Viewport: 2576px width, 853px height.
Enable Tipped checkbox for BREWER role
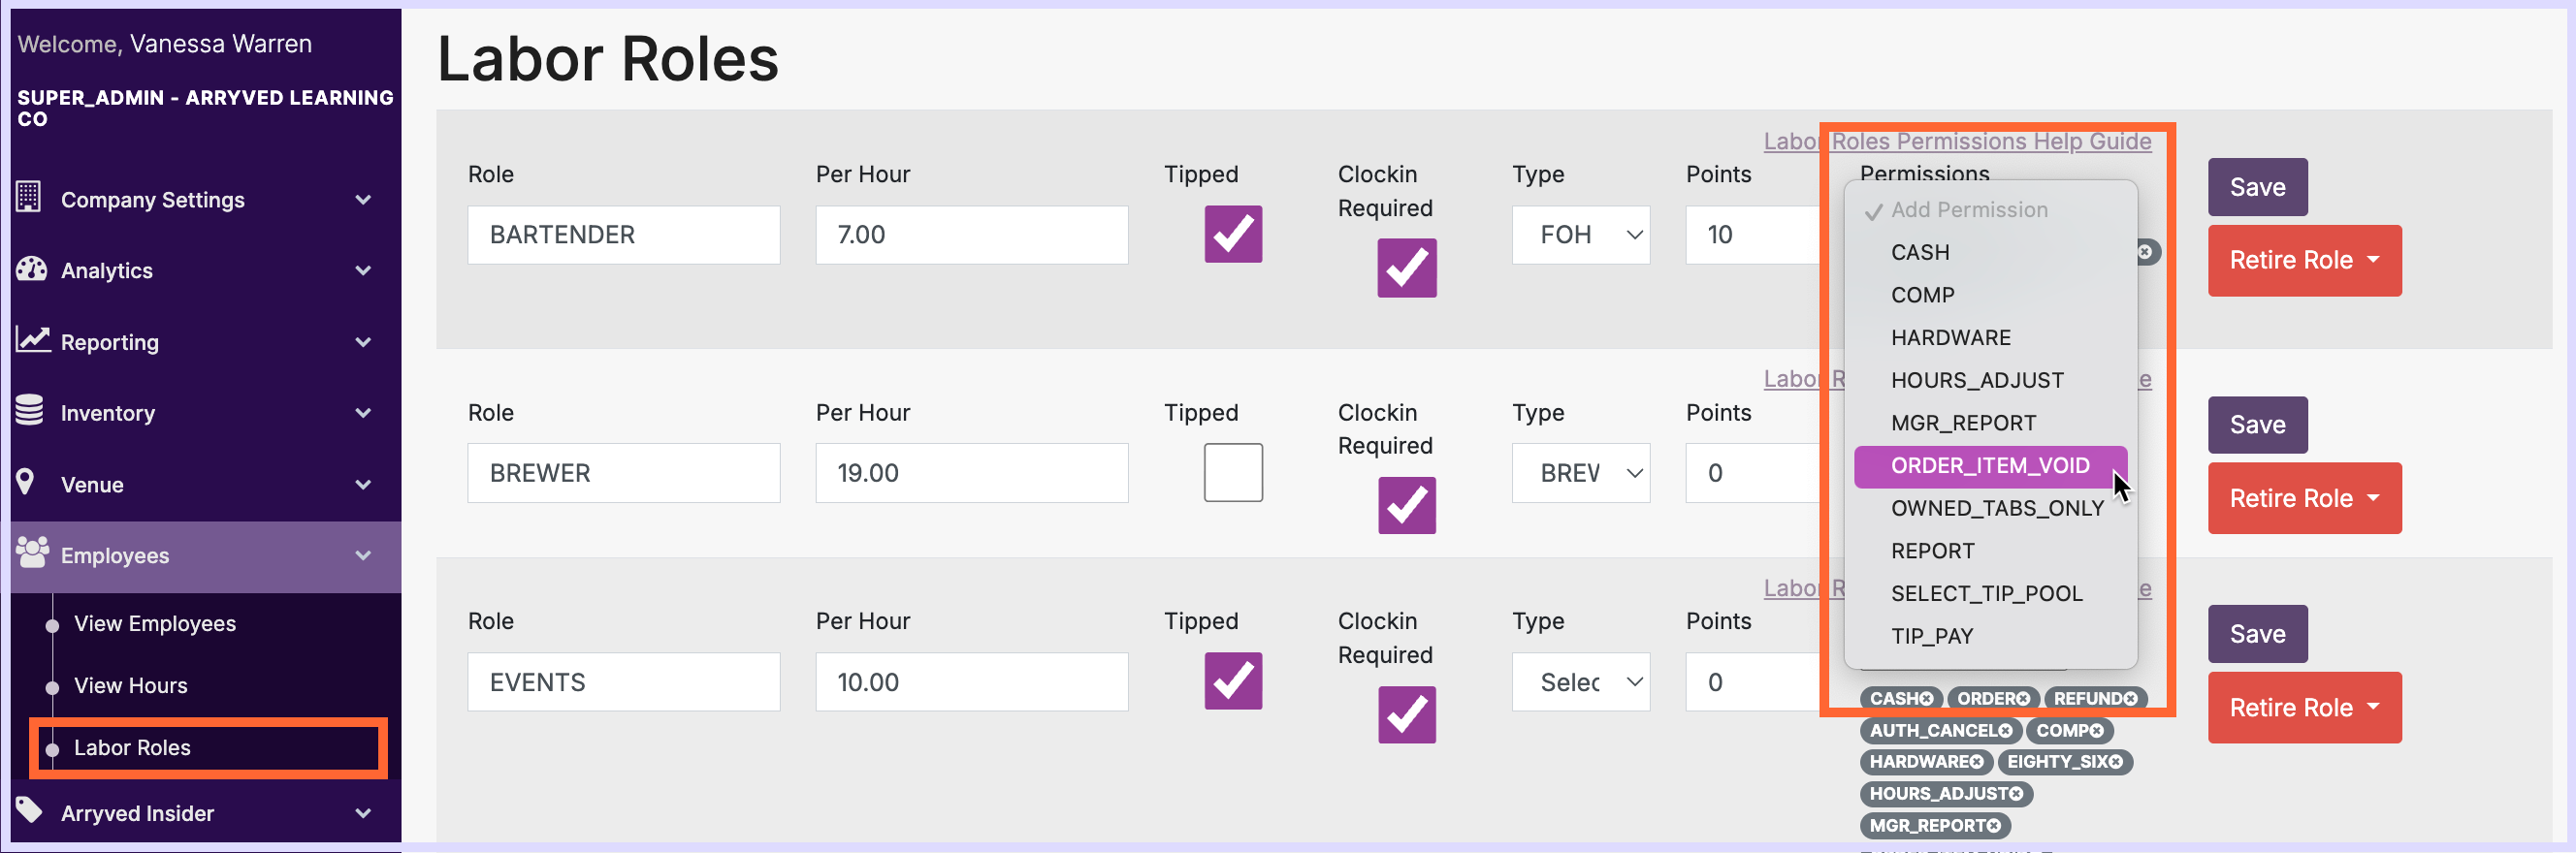(1232, 472)
